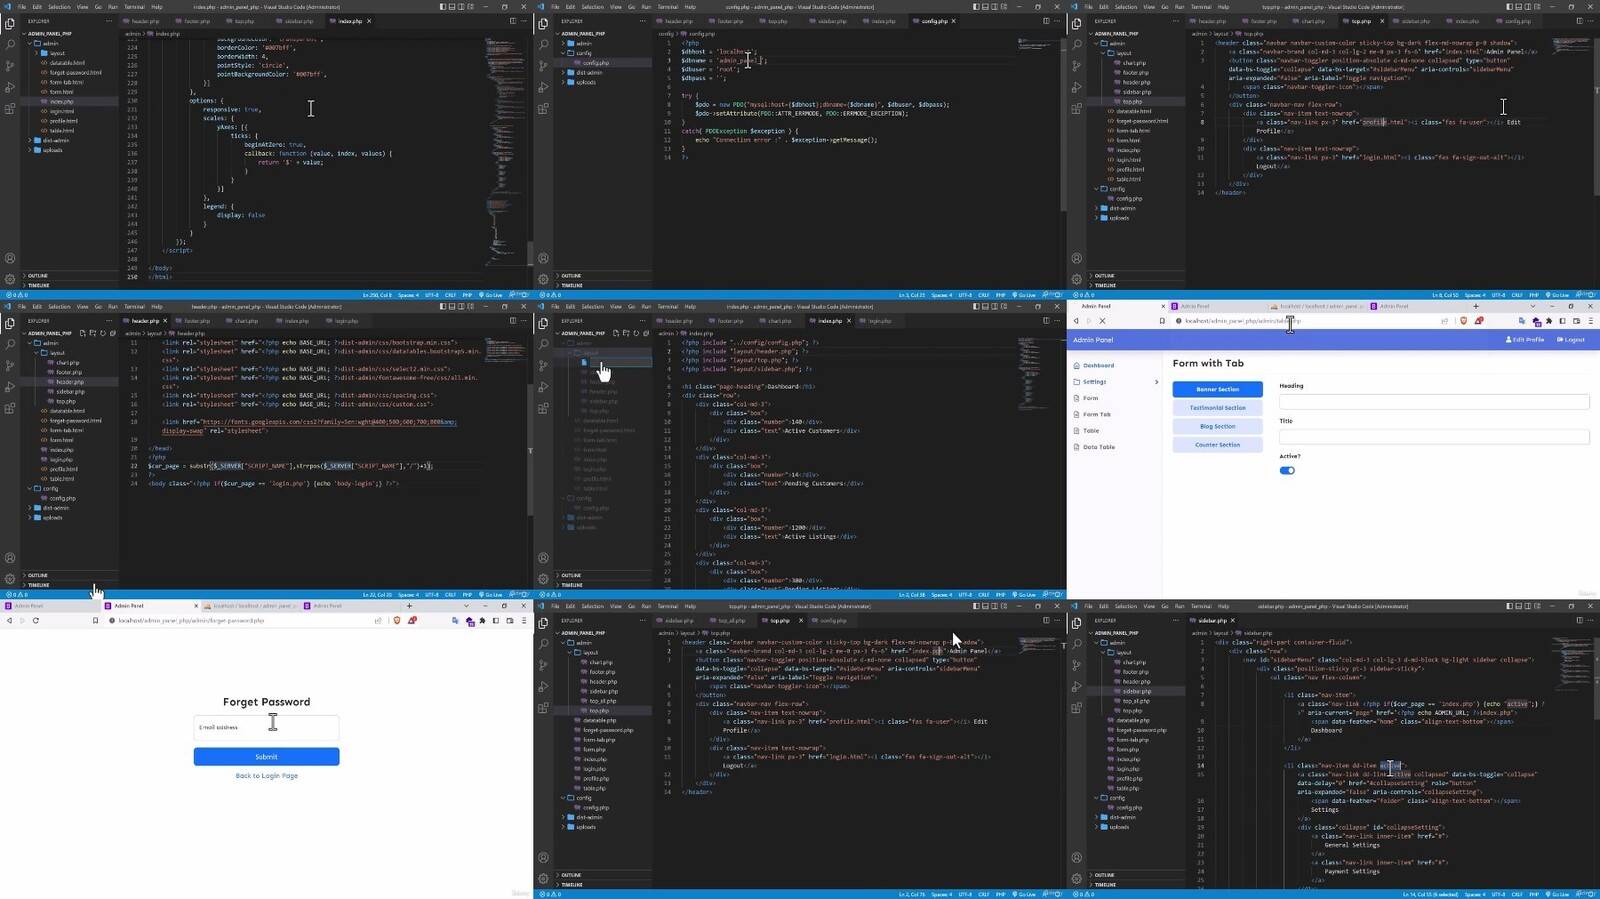Image resolution: width=1600 pixels, height=899 pixels.
Task: Open Source Control in top-left VS Code window
Action: click(10, 66)
